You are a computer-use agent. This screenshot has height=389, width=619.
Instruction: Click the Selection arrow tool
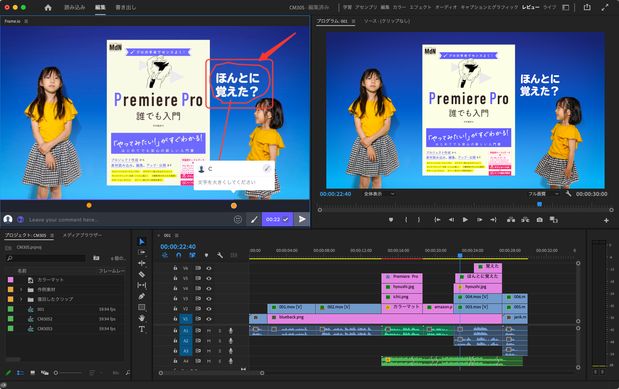(142, 241)
